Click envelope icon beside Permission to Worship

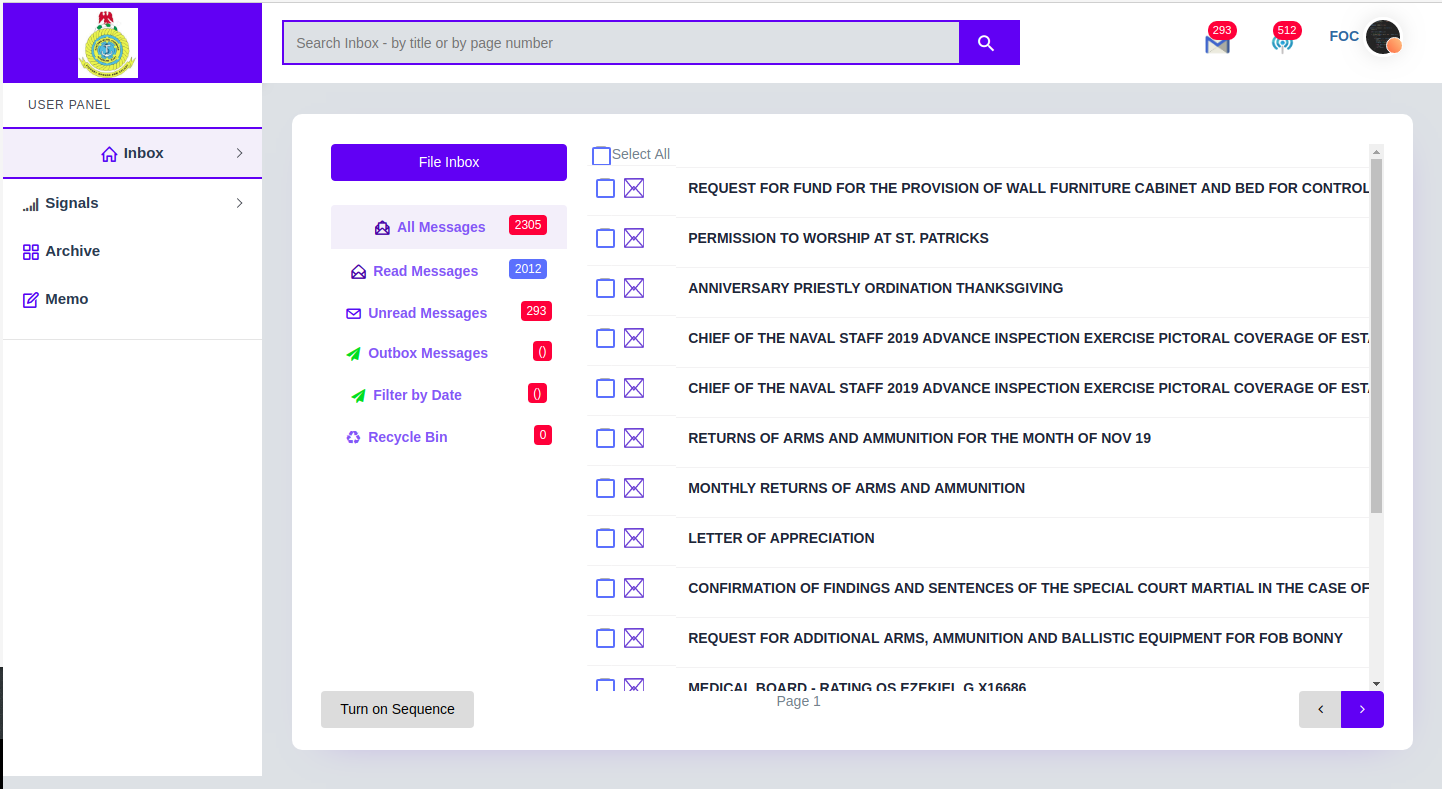click(634, 238)
